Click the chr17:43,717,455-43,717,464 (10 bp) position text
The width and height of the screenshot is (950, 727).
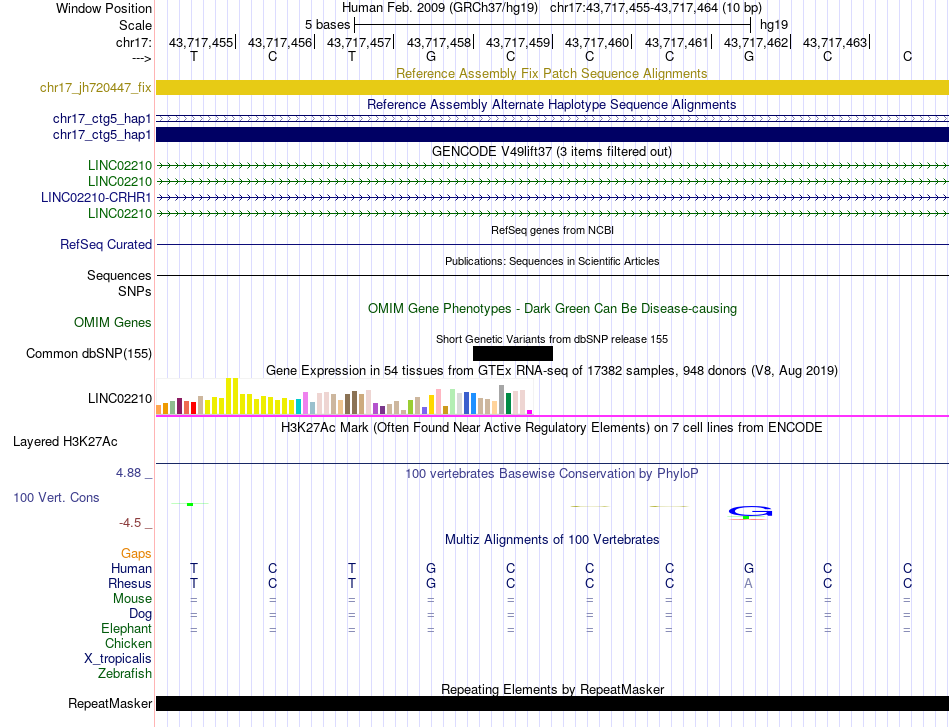656,8
